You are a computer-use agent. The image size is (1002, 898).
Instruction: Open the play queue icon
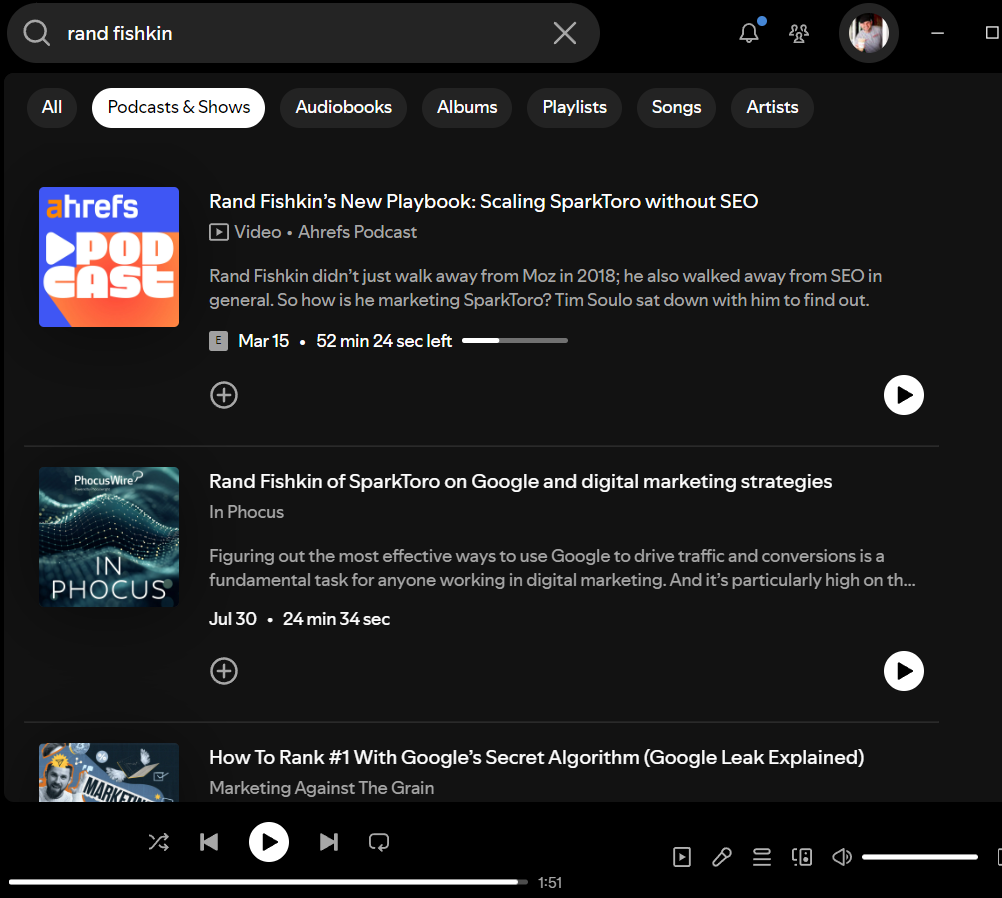(x=762, y=857)
